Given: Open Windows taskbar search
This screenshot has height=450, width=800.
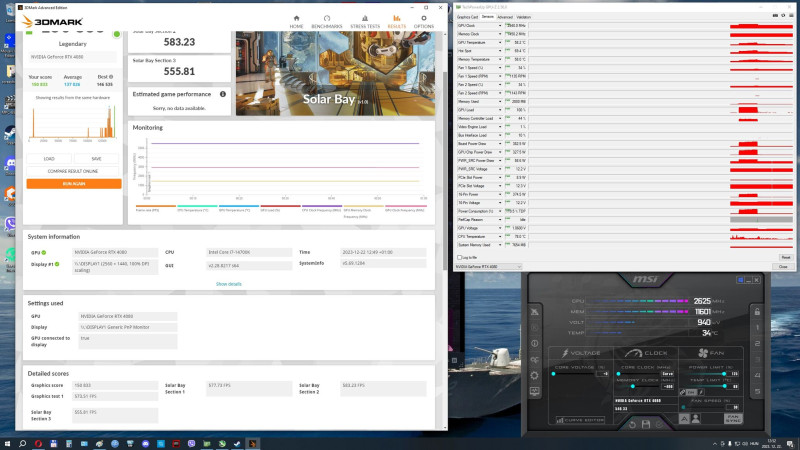Looking at the screenshot, I should tap(22, 444).
